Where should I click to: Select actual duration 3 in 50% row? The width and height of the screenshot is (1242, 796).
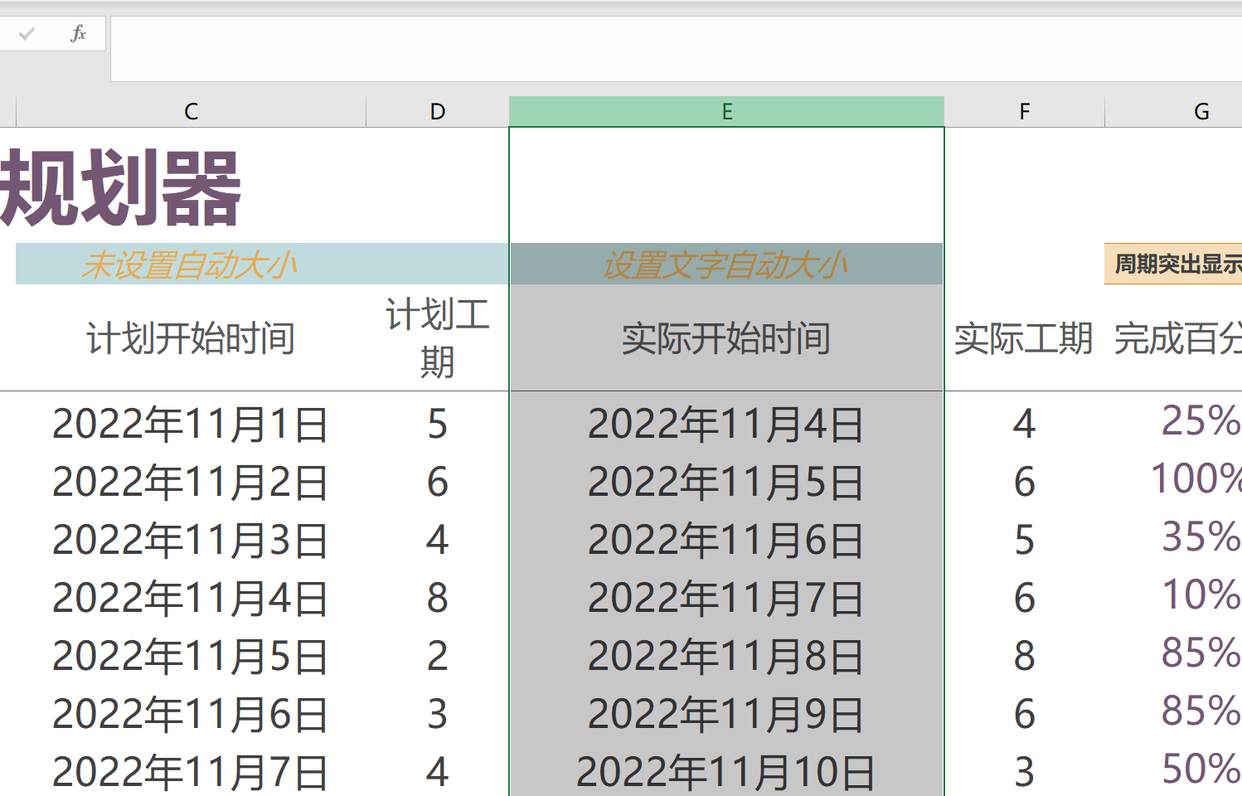[x=1024, y=770]
